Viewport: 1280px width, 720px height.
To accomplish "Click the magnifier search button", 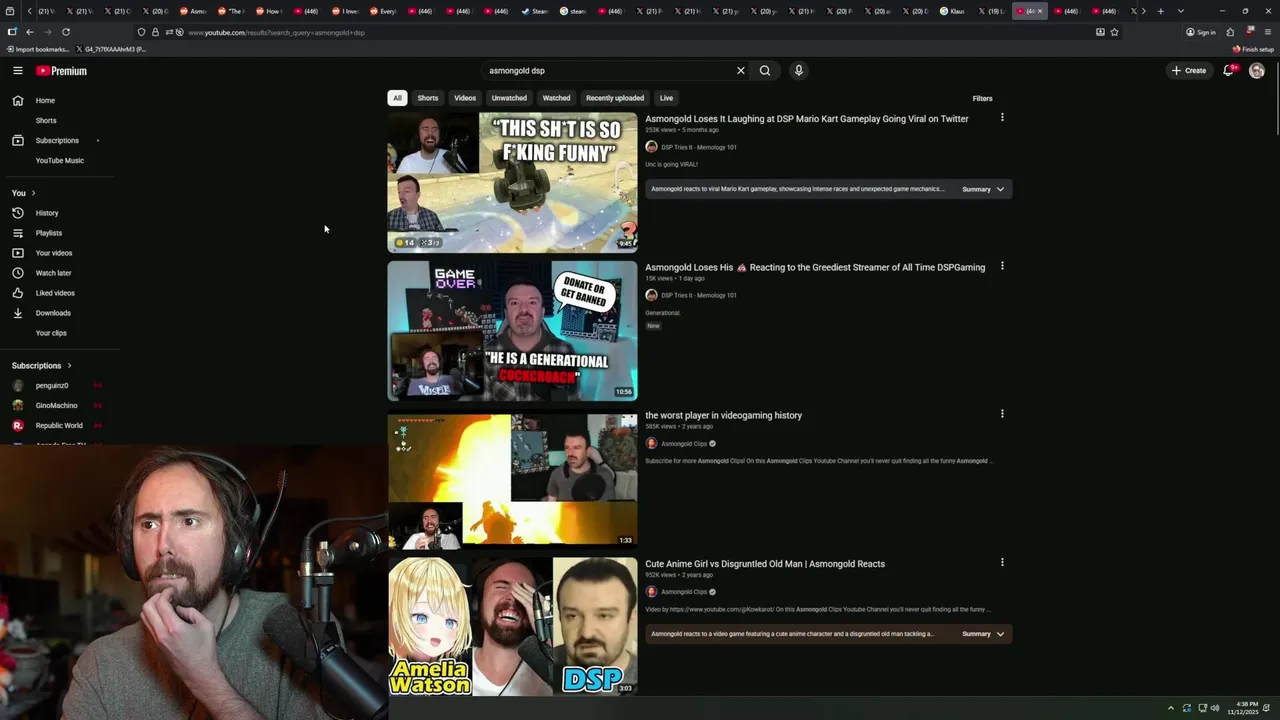I will pos(765,71).
